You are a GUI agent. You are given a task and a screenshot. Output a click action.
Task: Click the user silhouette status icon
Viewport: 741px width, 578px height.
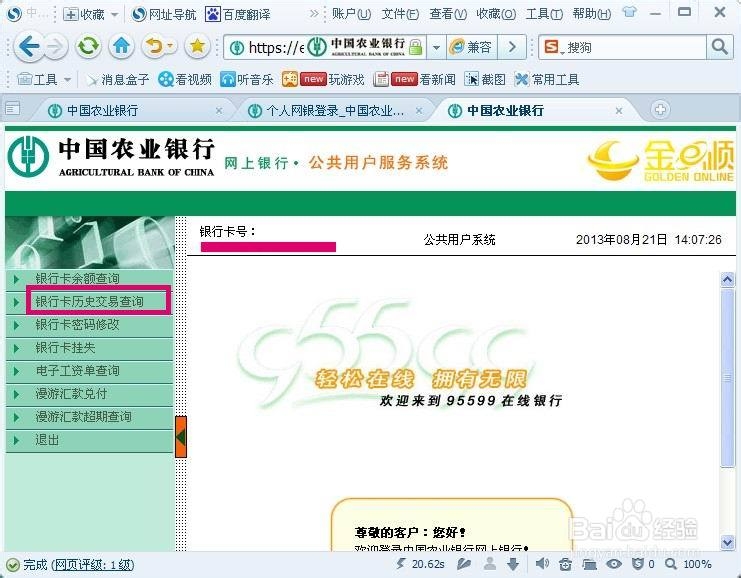coord(490,563)
